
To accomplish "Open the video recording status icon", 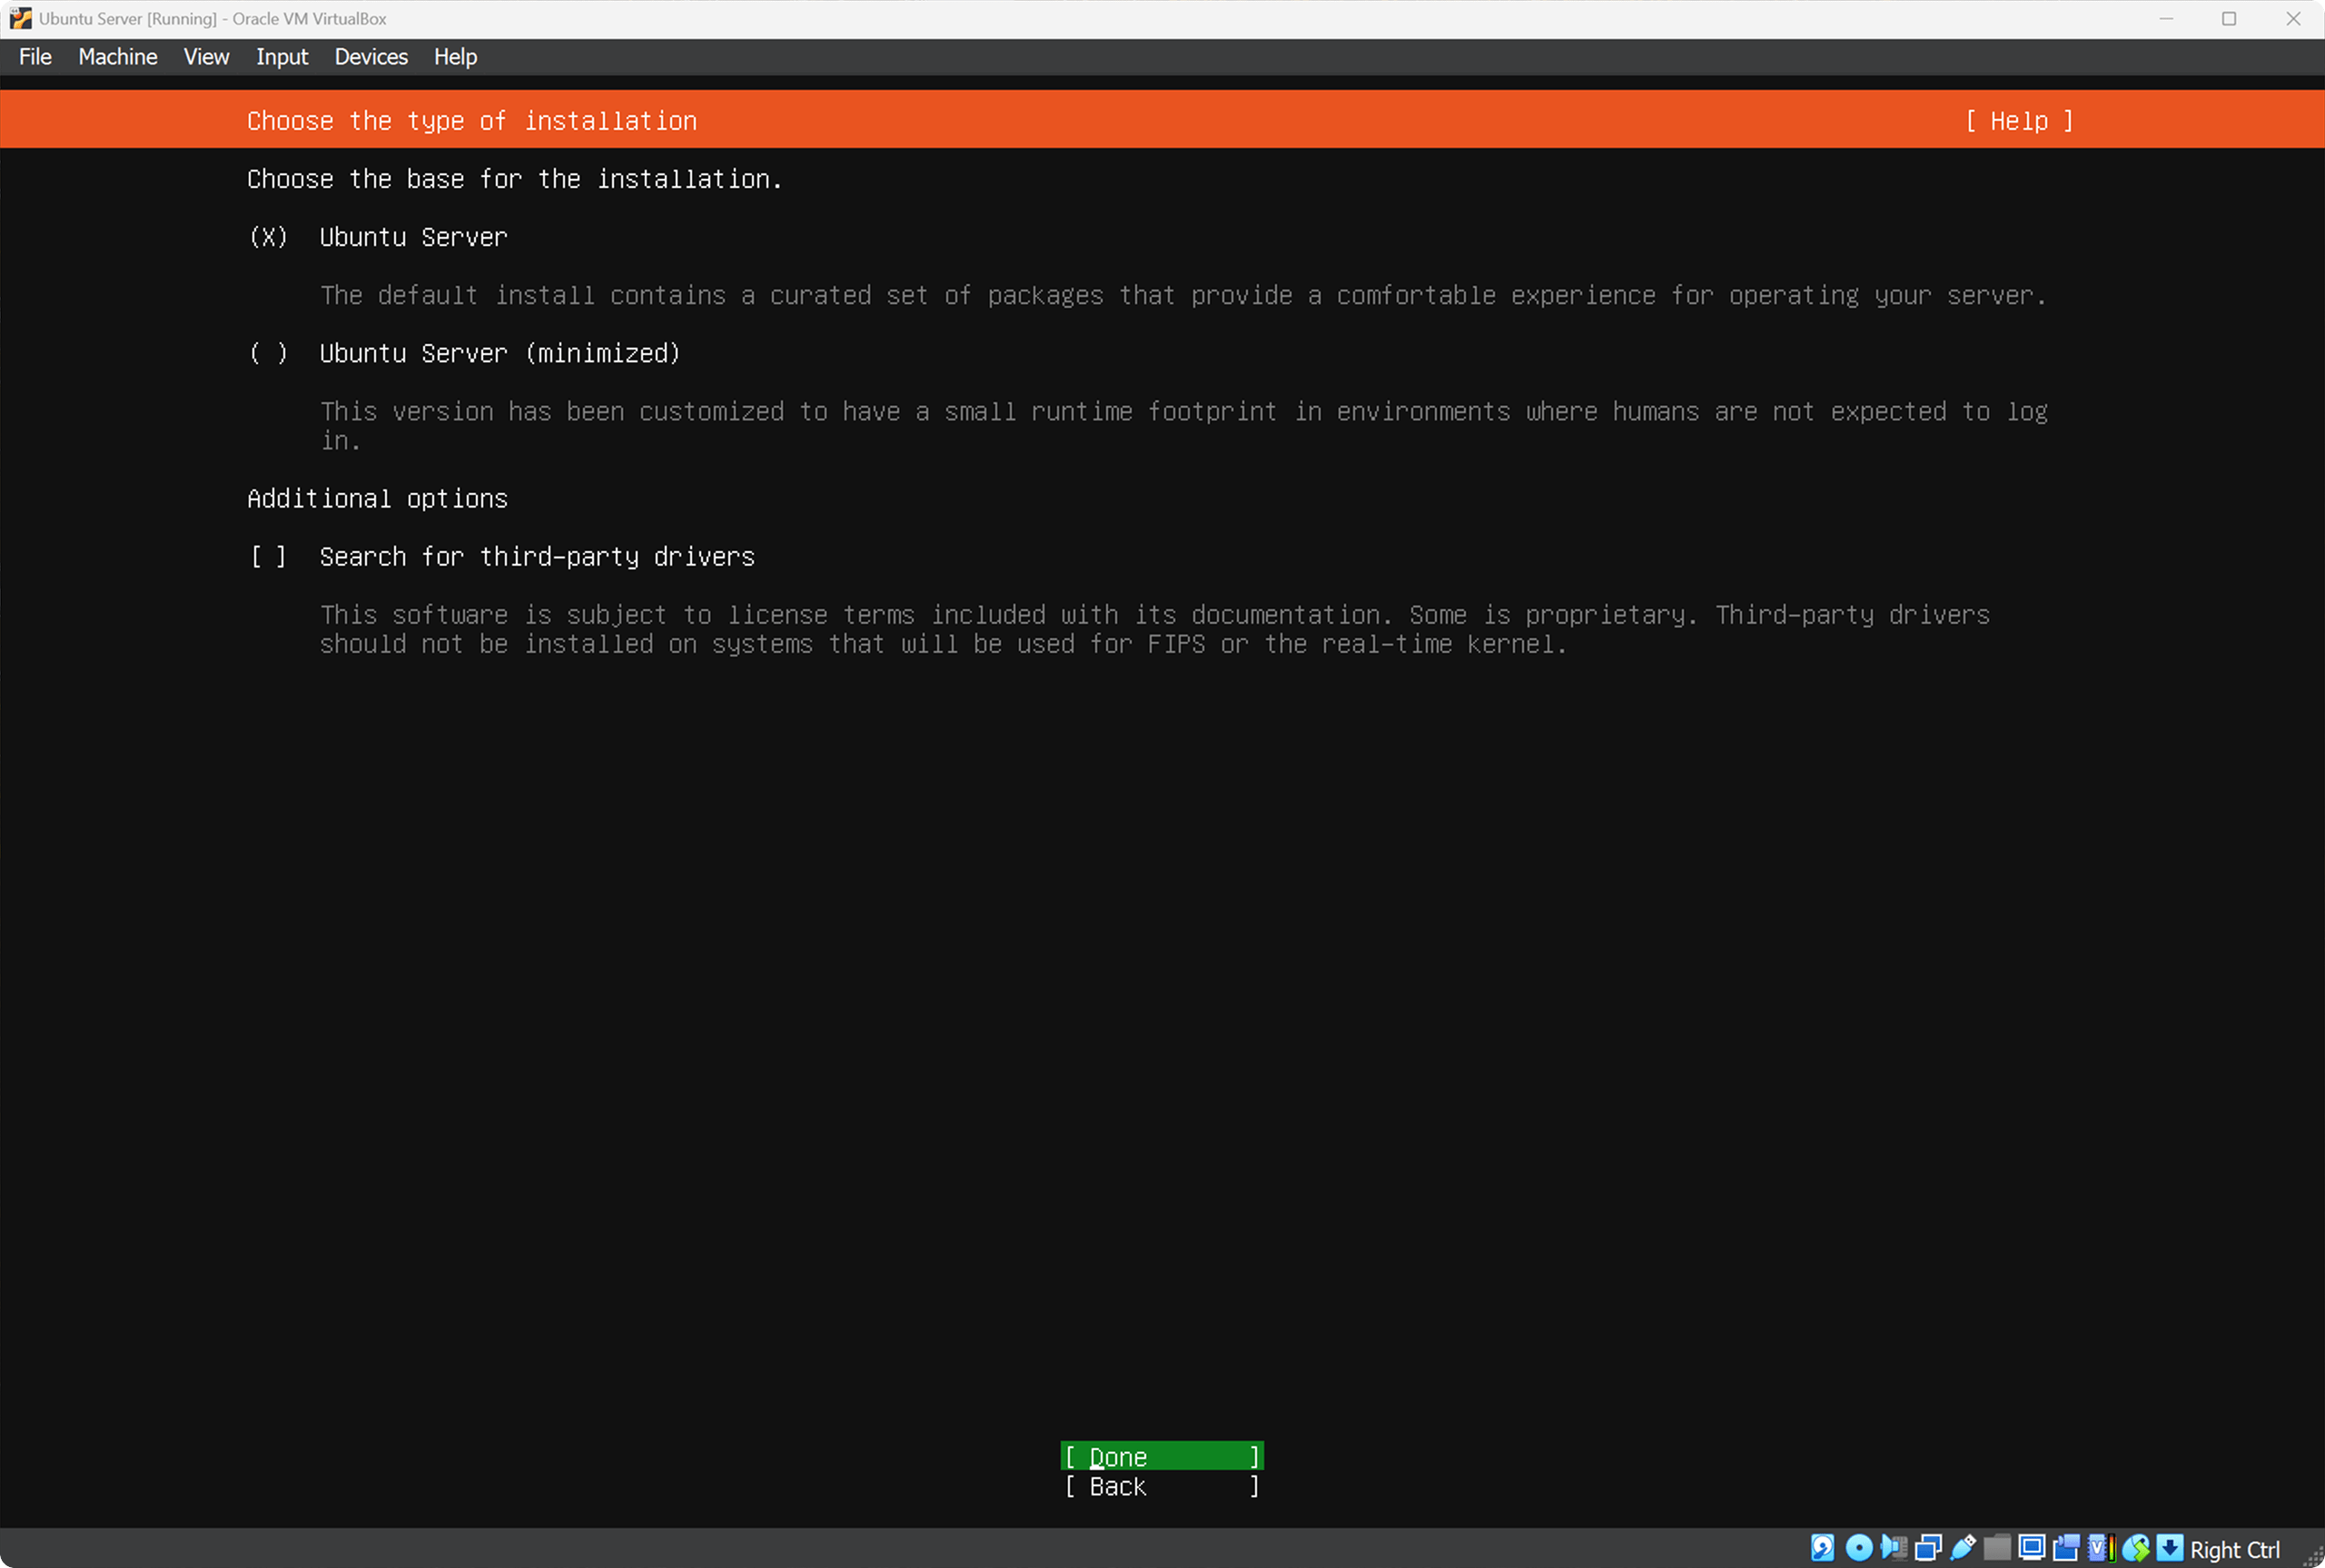I will click(x=2066, y=1548).
